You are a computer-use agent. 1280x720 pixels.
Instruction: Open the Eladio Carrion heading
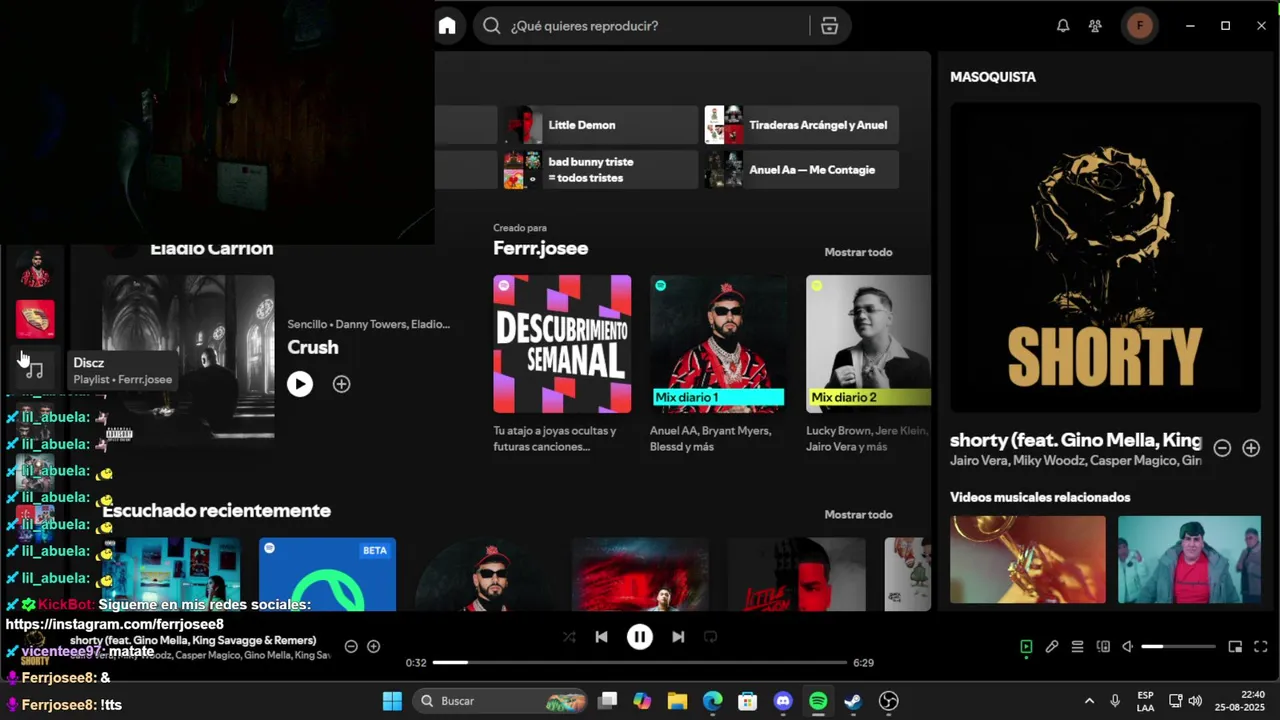[x=211, y=248]
